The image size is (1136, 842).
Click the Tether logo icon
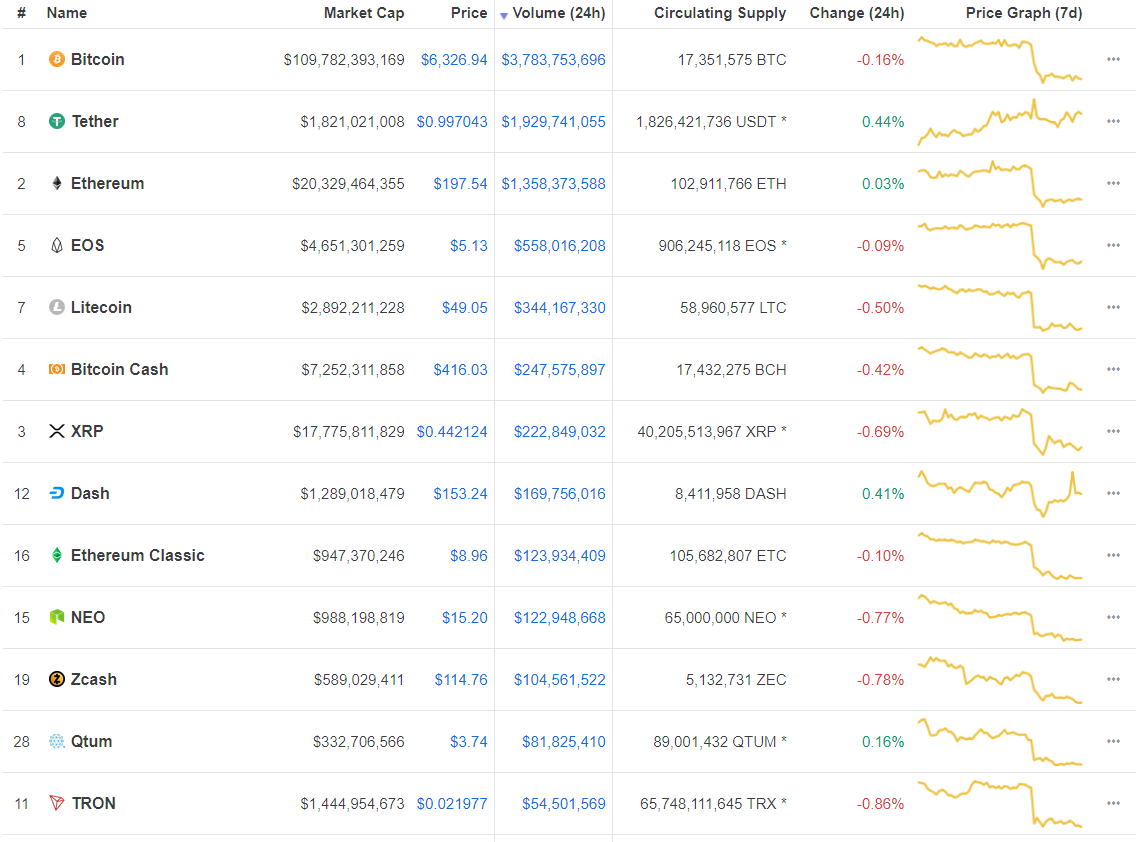[x=57, y=122]
